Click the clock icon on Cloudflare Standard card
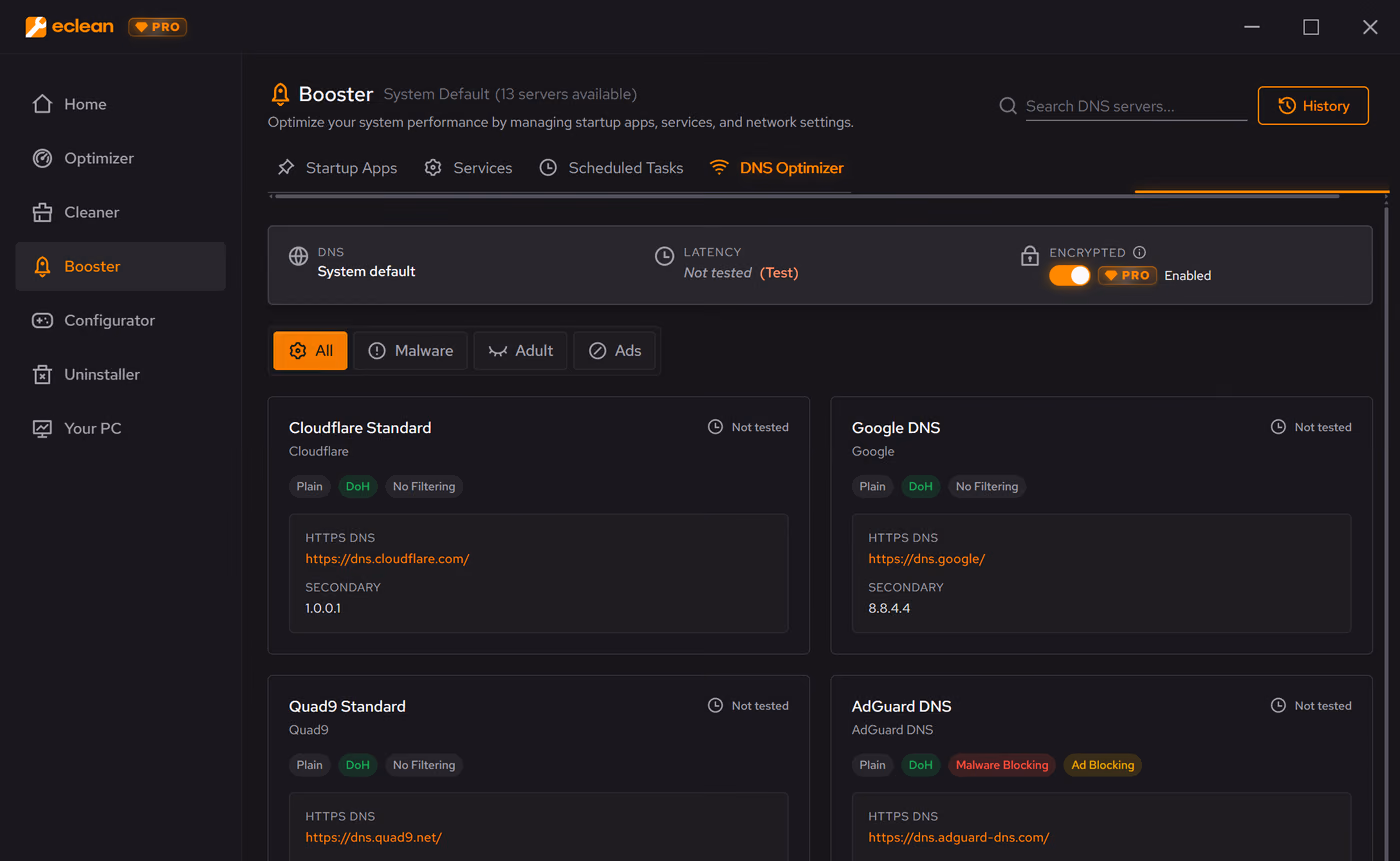The width and height of the screenshot is (1400, 861). (x=715, y=427)
